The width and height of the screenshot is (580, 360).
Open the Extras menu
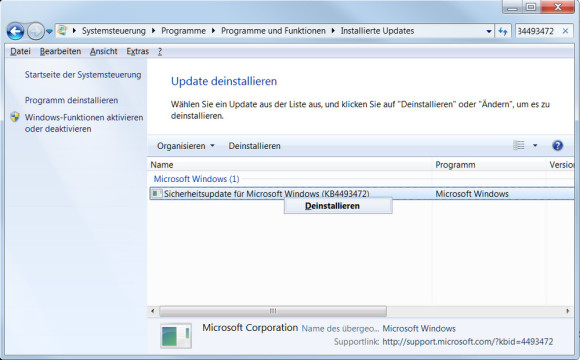click(x=138, y=51)
